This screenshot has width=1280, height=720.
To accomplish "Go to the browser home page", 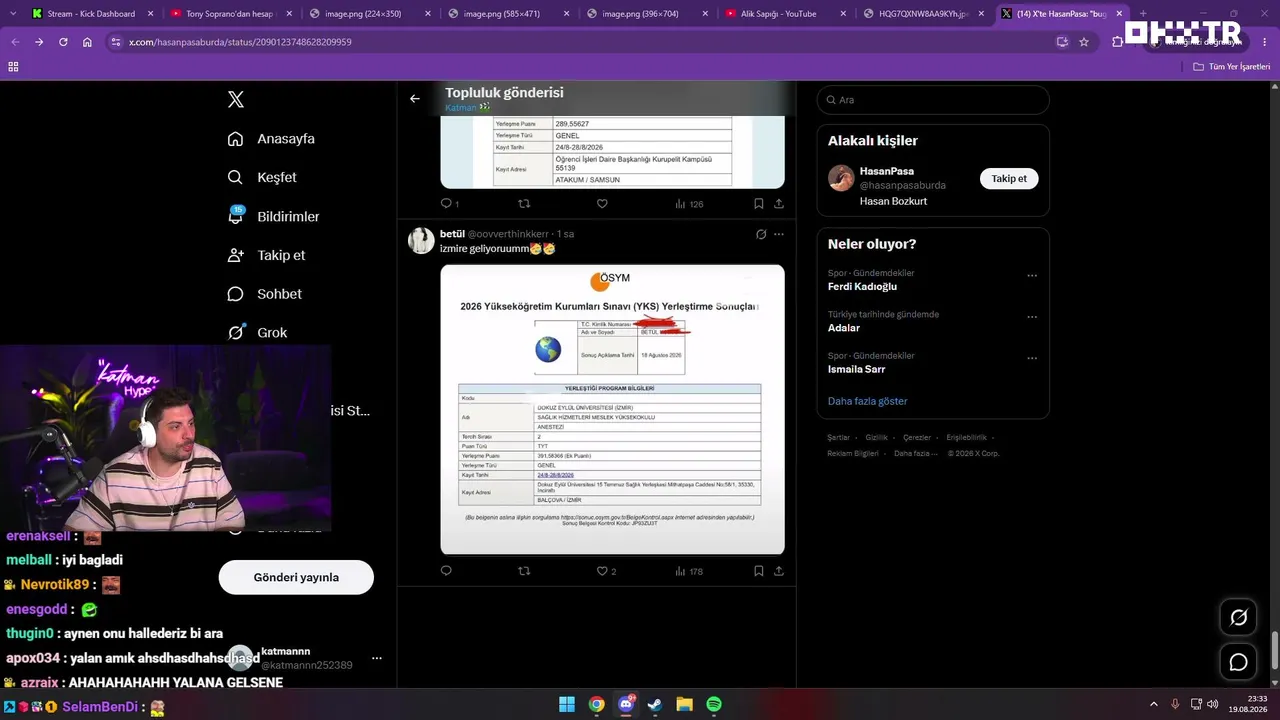I will point(87,42).
